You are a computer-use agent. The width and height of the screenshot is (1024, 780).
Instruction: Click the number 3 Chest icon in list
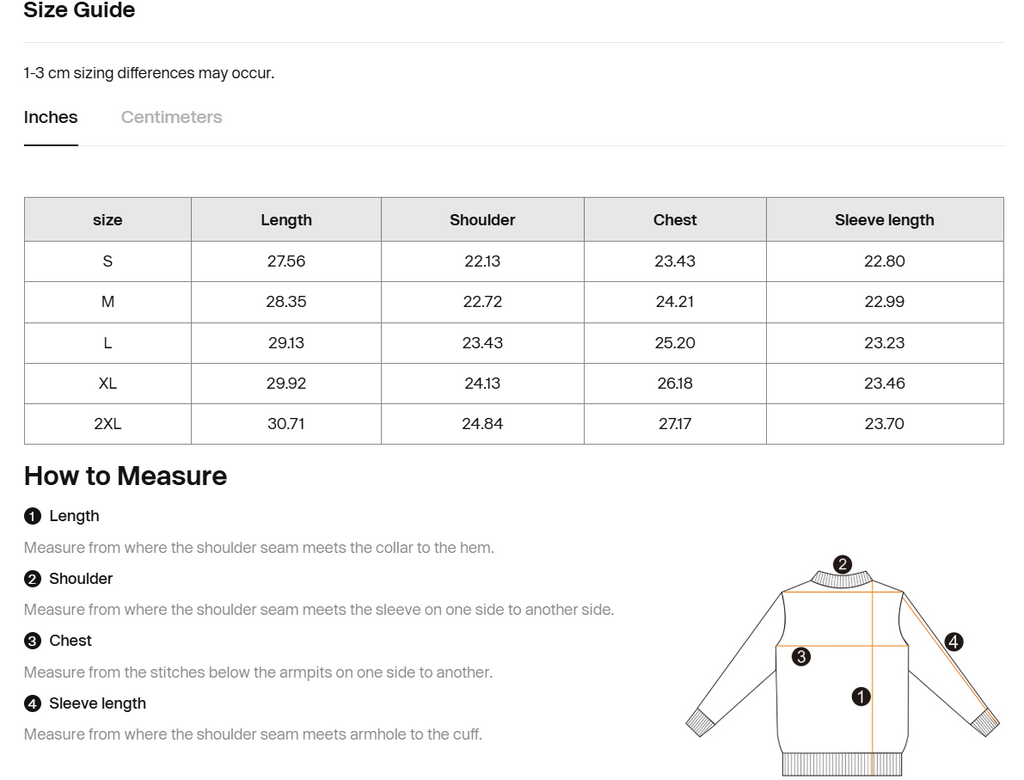(x=33, y=641)
